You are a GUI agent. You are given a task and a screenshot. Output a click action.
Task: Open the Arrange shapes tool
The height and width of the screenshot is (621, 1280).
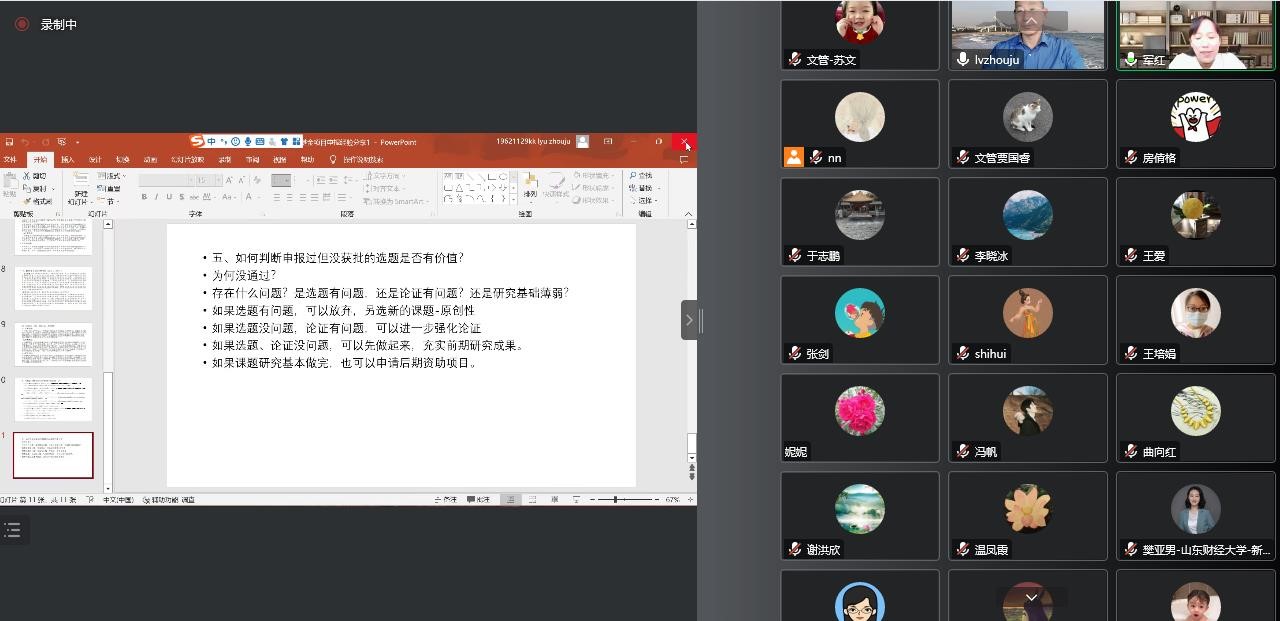530,185
